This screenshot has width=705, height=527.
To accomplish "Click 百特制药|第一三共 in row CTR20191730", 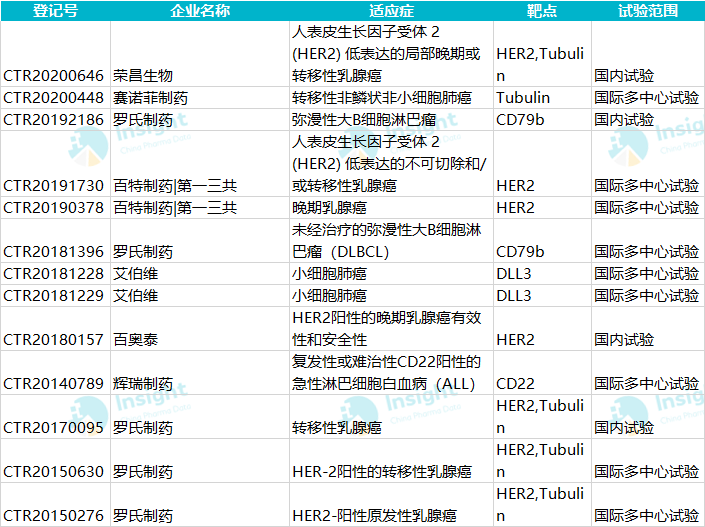I will point(175,186).
